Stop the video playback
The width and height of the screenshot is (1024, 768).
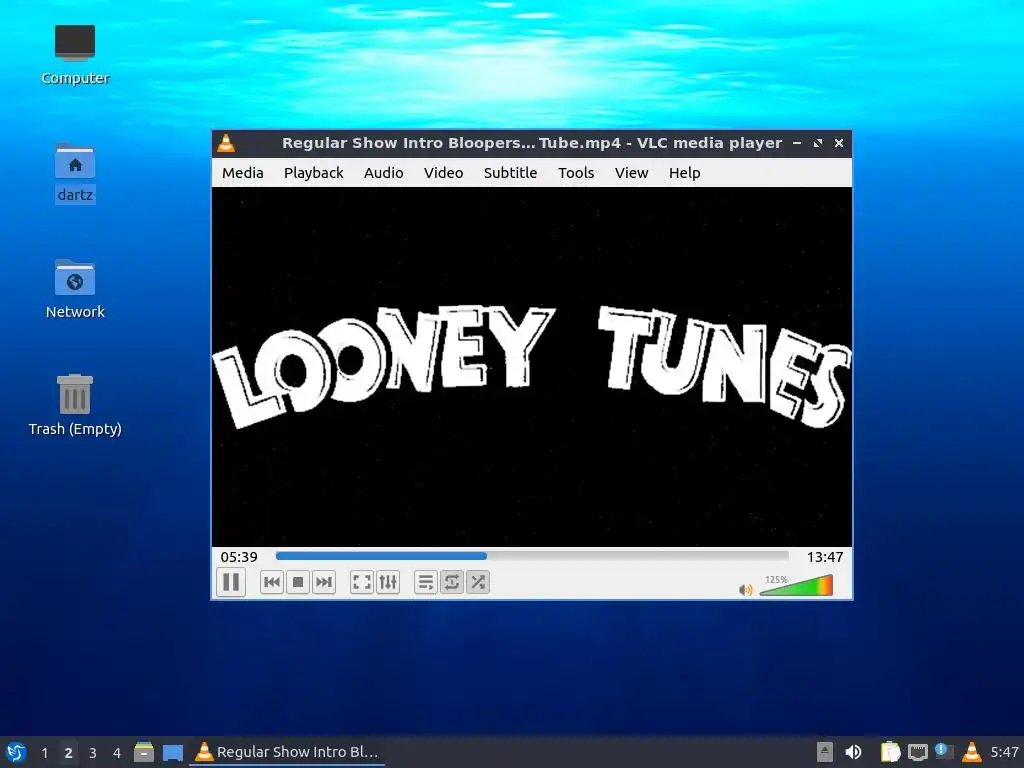(x=298, y=582)
